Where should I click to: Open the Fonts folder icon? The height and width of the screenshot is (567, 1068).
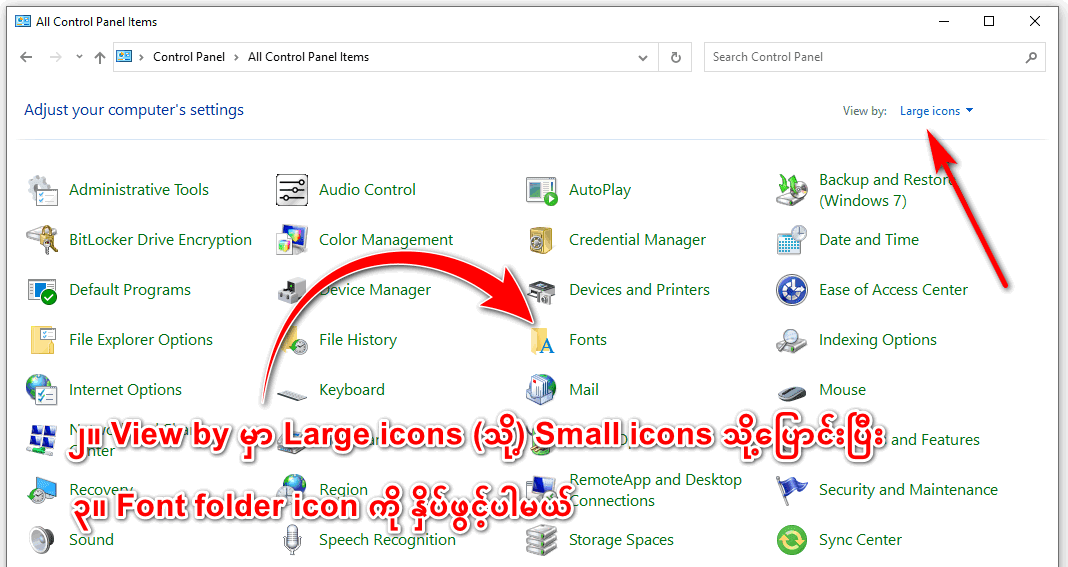[542, 340]
